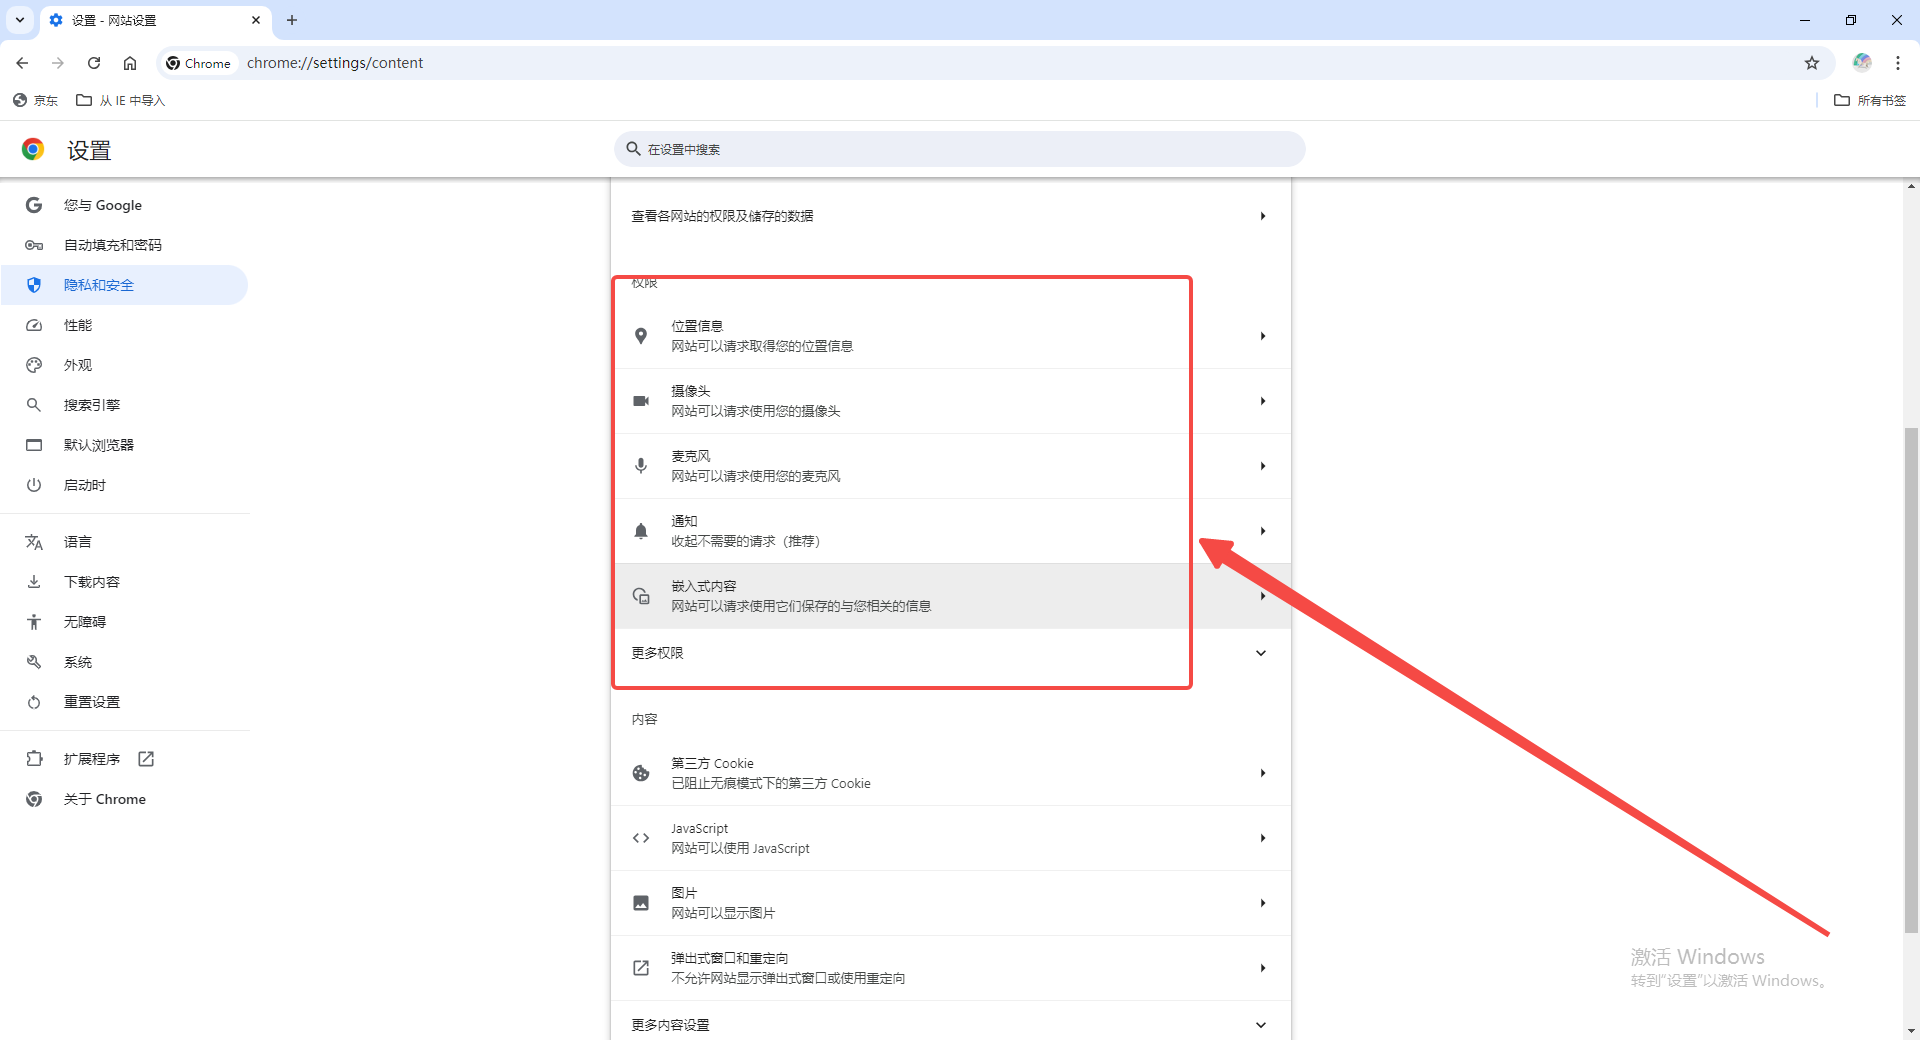Screen dimensions: 1920x1040
Task: Go back using the browser back arrow
Action: point(22,63)
